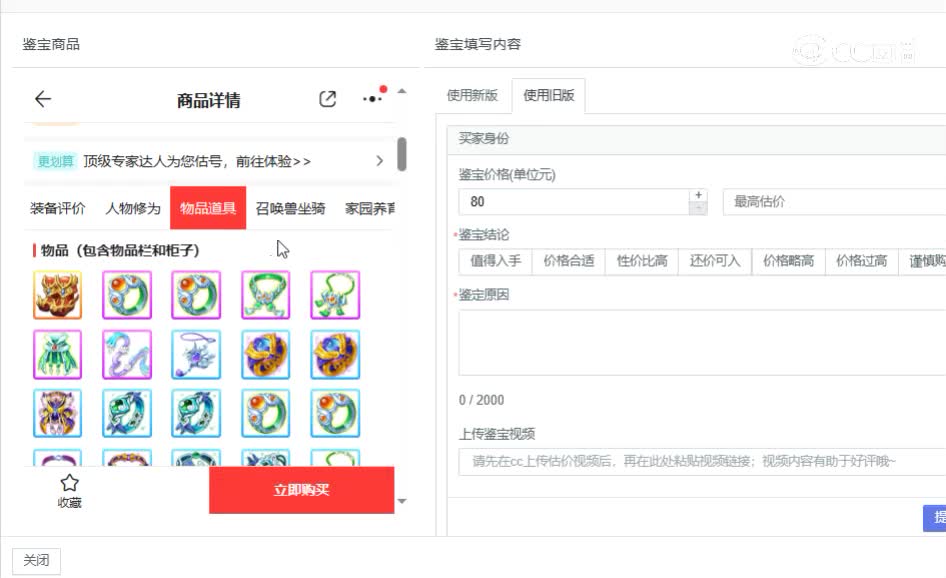
Task: Click the blue submit button at bottom right
Action: click(935, 518)
